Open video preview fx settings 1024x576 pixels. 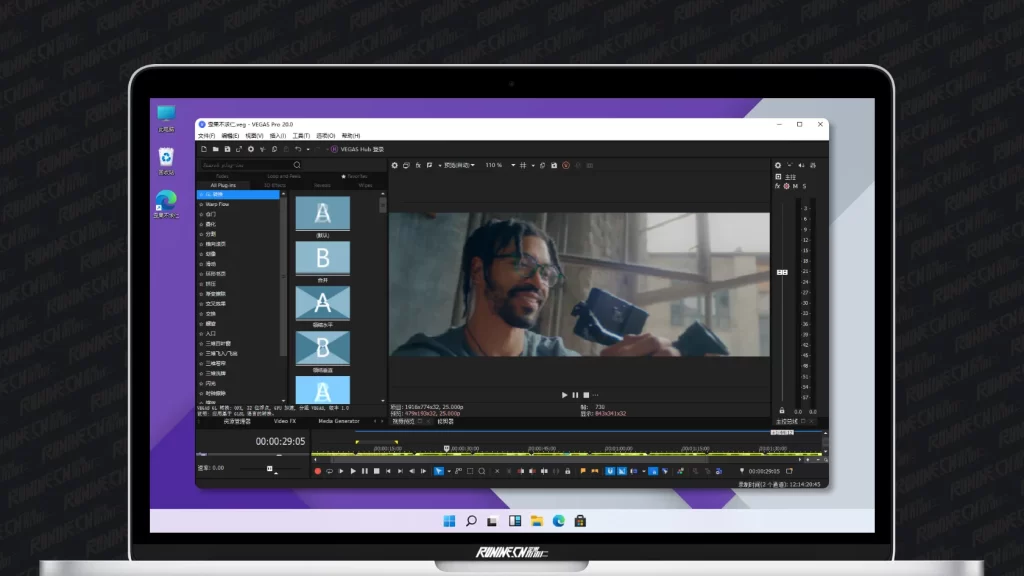(x=417, y=165)
